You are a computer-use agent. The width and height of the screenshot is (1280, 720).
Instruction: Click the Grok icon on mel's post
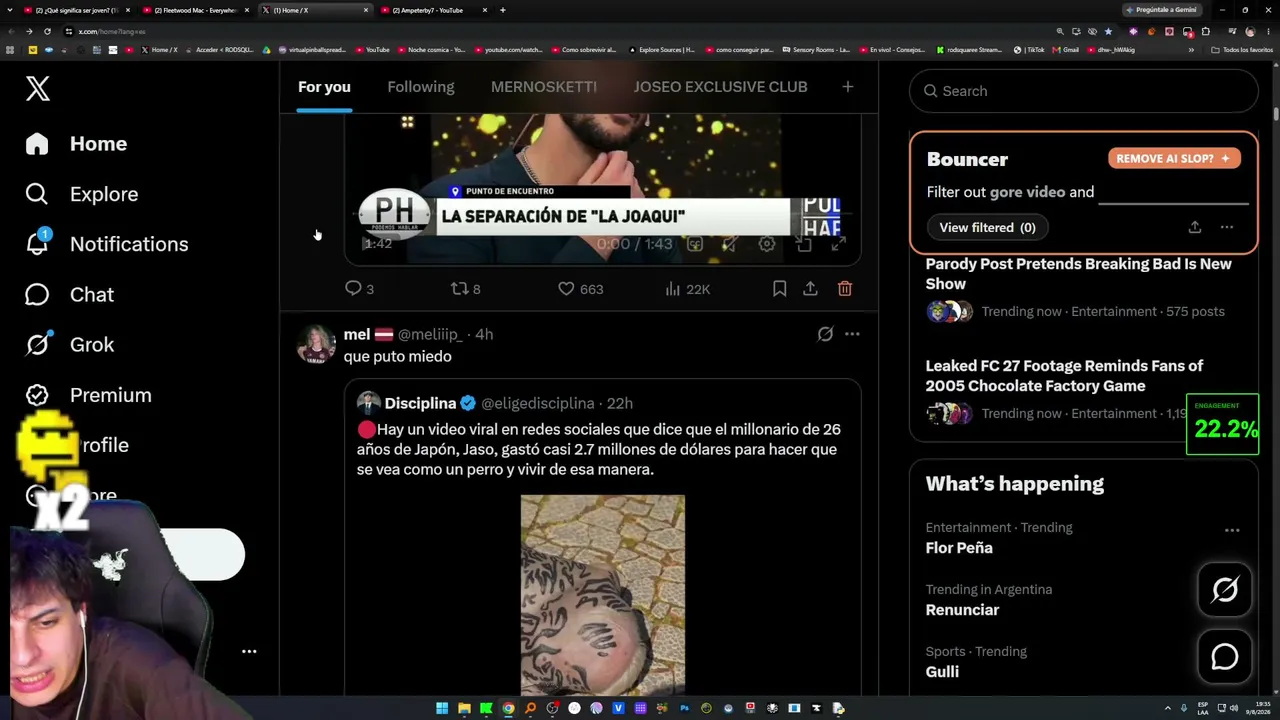pos(825,334)
